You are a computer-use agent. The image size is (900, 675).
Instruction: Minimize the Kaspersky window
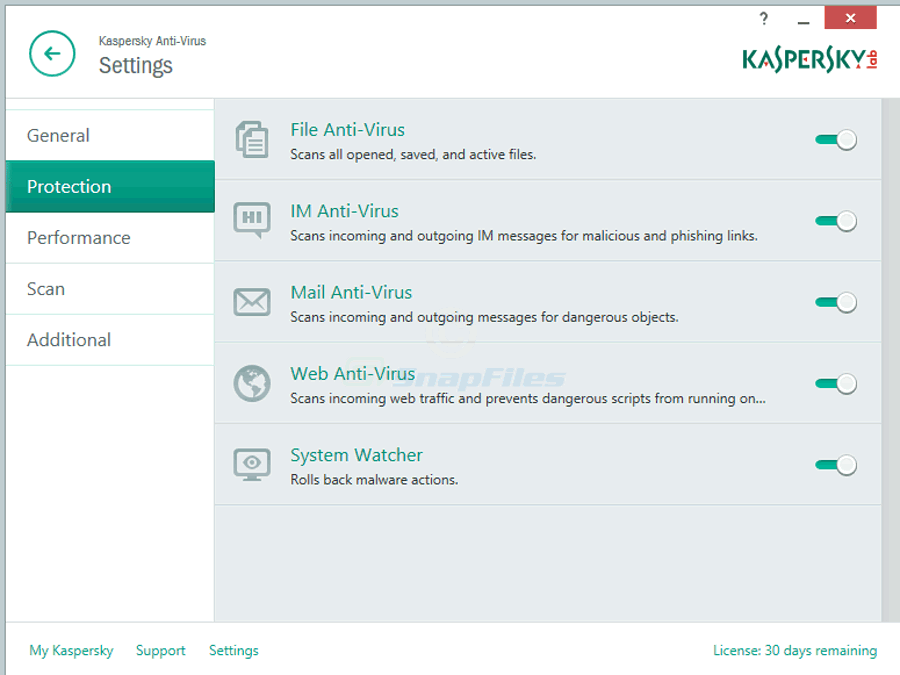coord(804,20)
